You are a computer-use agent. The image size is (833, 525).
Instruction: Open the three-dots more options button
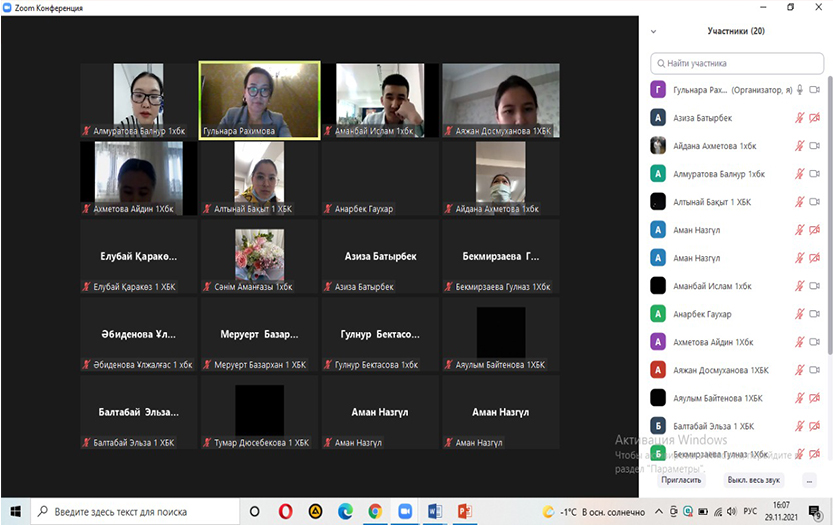click(x=808, y=480)
